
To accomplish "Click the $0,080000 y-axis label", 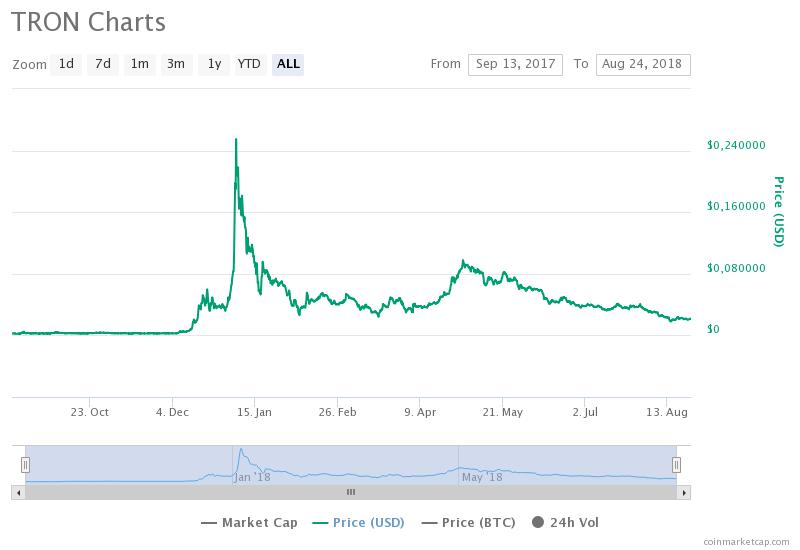I will 736,268.
